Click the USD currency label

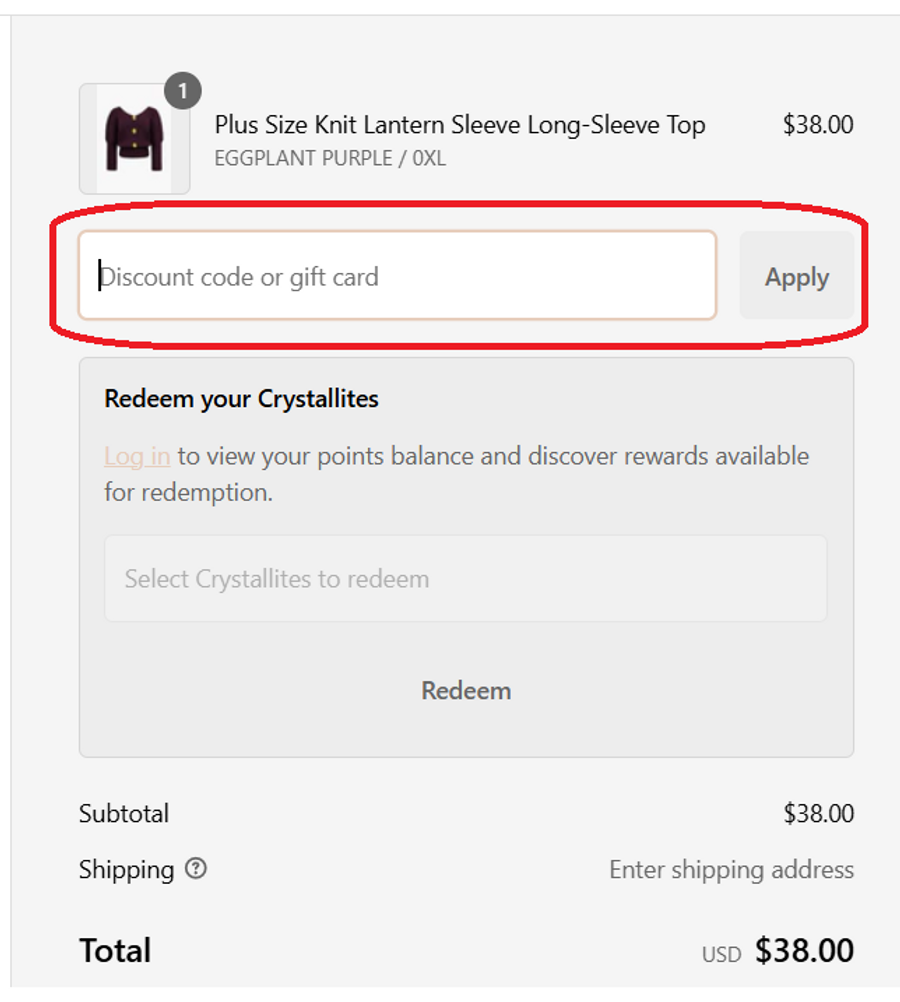pos(721,954)
